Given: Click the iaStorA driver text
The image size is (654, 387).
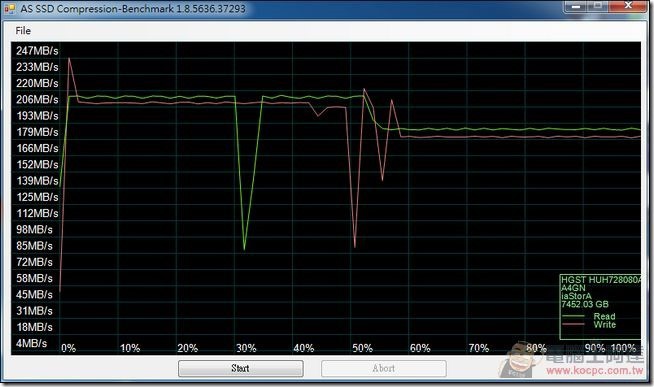Looking at the screenshot, I should coord(576,296).
